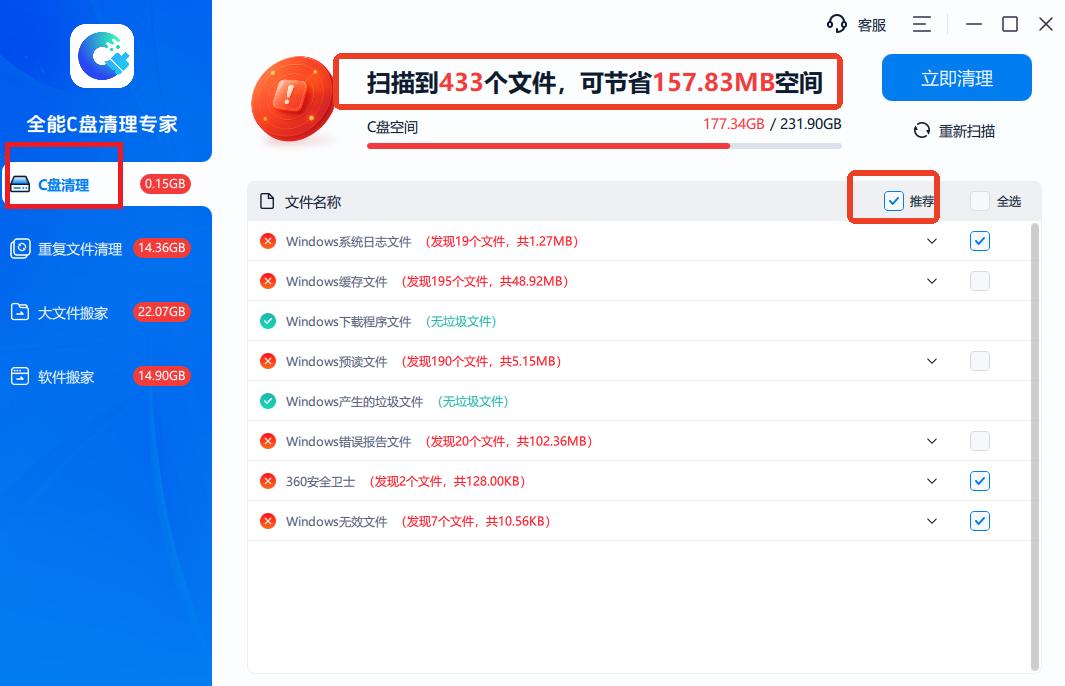Click red X icon beside Windows系统日志文件
Image resolution: width=1065 pixels, height=686 pixels.
pos(268,241)
